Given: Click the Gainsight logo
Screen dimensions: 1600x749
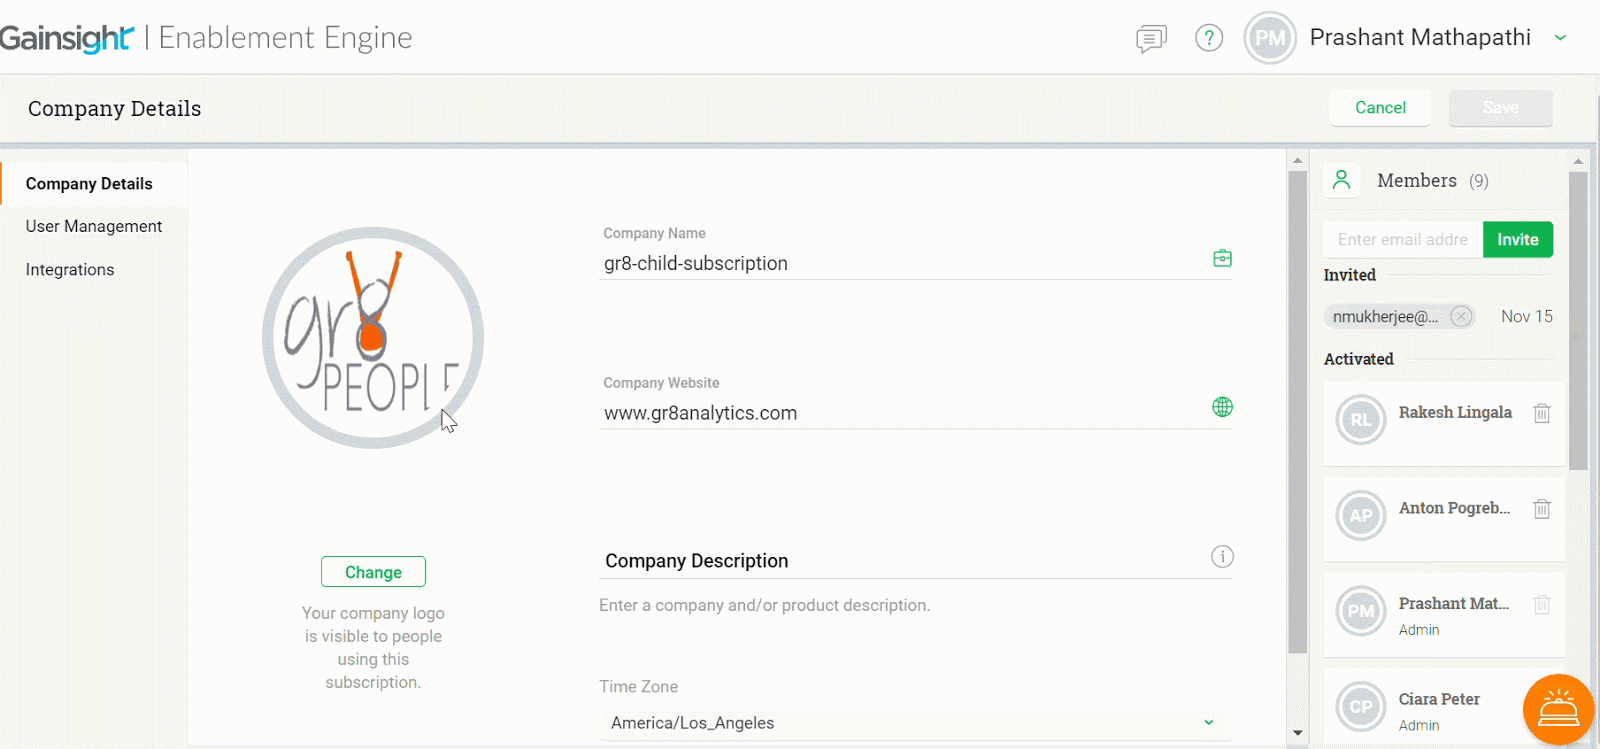Looking at the screenshot, I should click(66, 38).
